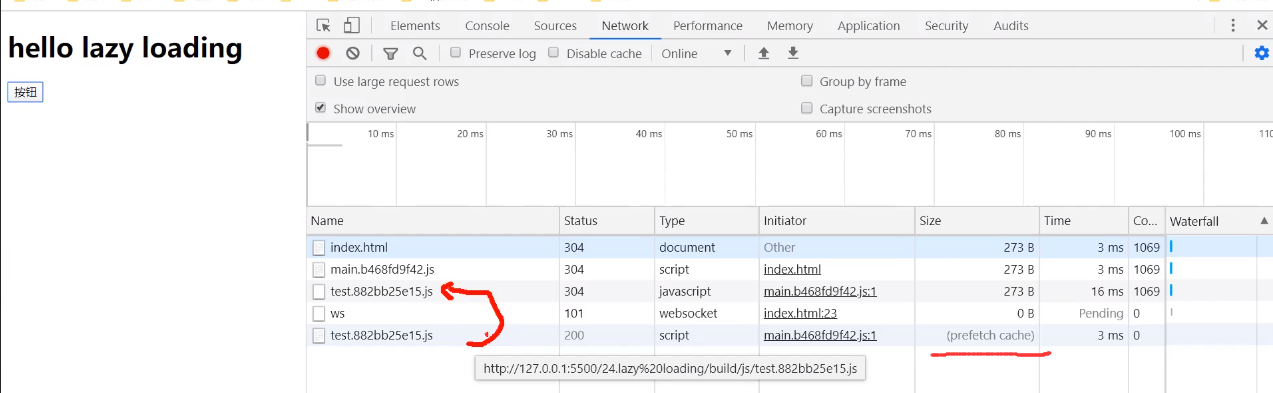Open DevTools three-dot customize menu

pyautogui.click(x=1233, y=26)
